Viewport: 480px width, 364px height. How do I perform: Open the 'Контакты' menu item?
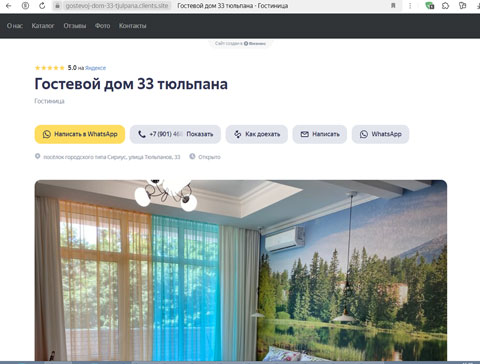132,26
